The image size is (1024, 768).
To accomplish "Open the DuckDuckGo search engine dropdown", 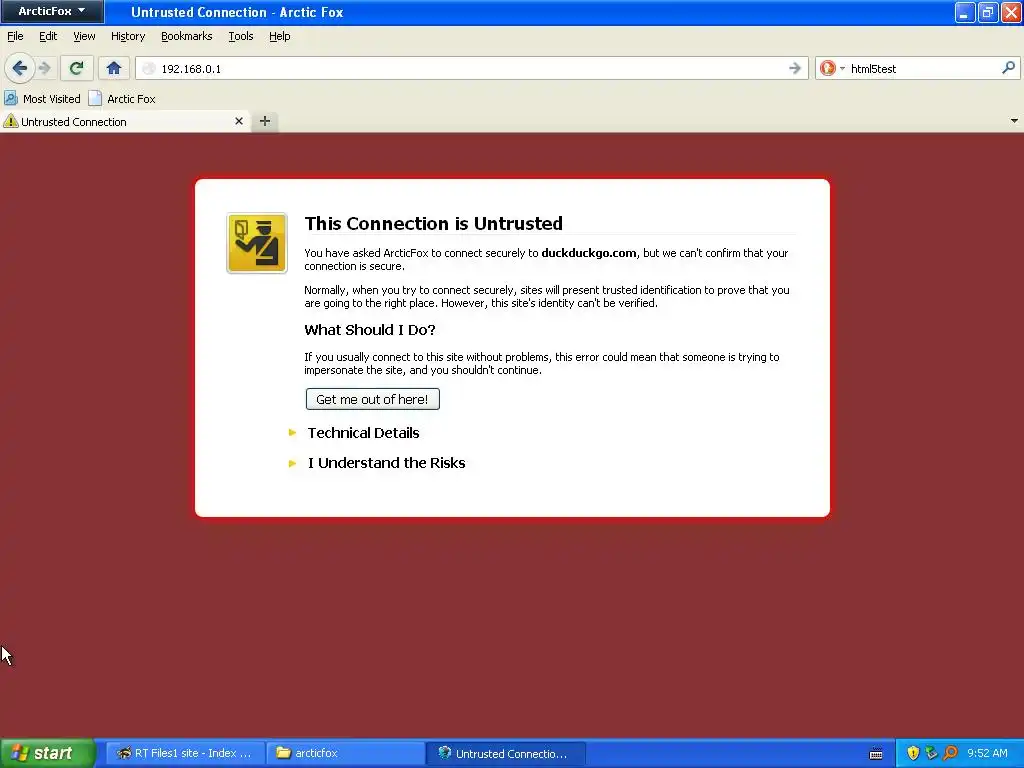I will [x=832, y=68].
